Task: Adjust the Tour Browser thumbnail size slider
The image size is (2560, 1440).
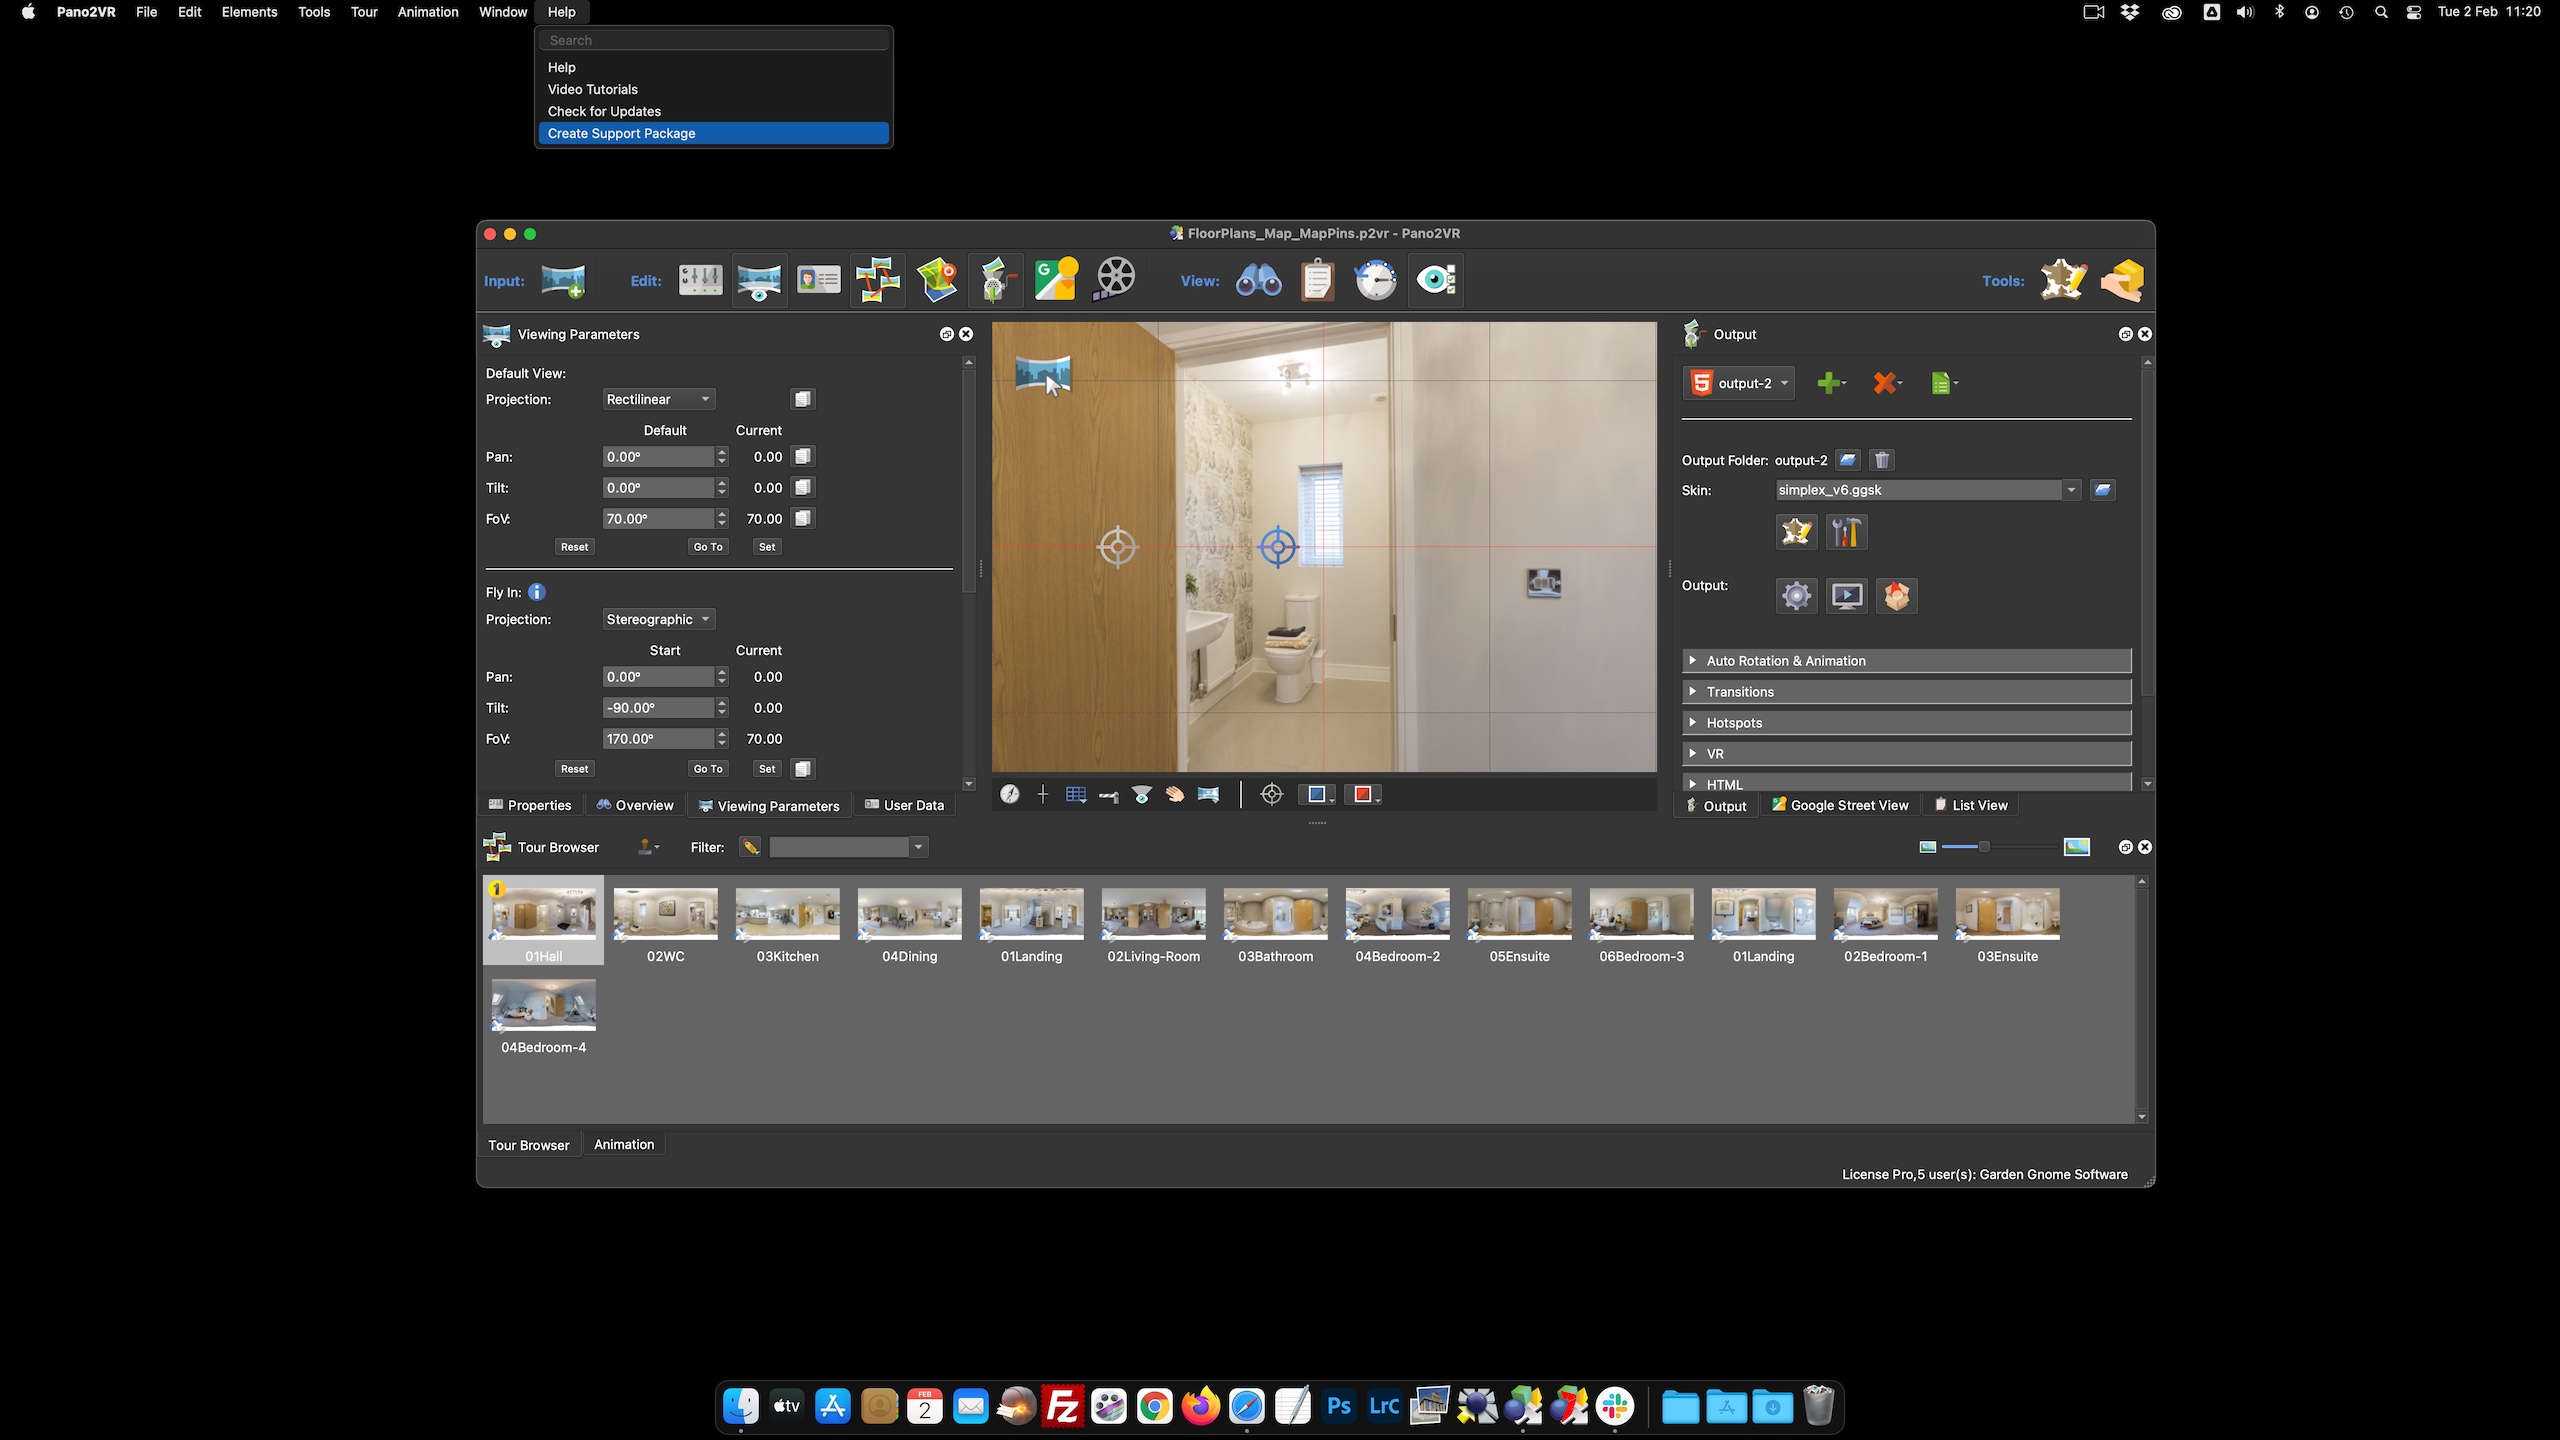Action: click(1984, 847)
